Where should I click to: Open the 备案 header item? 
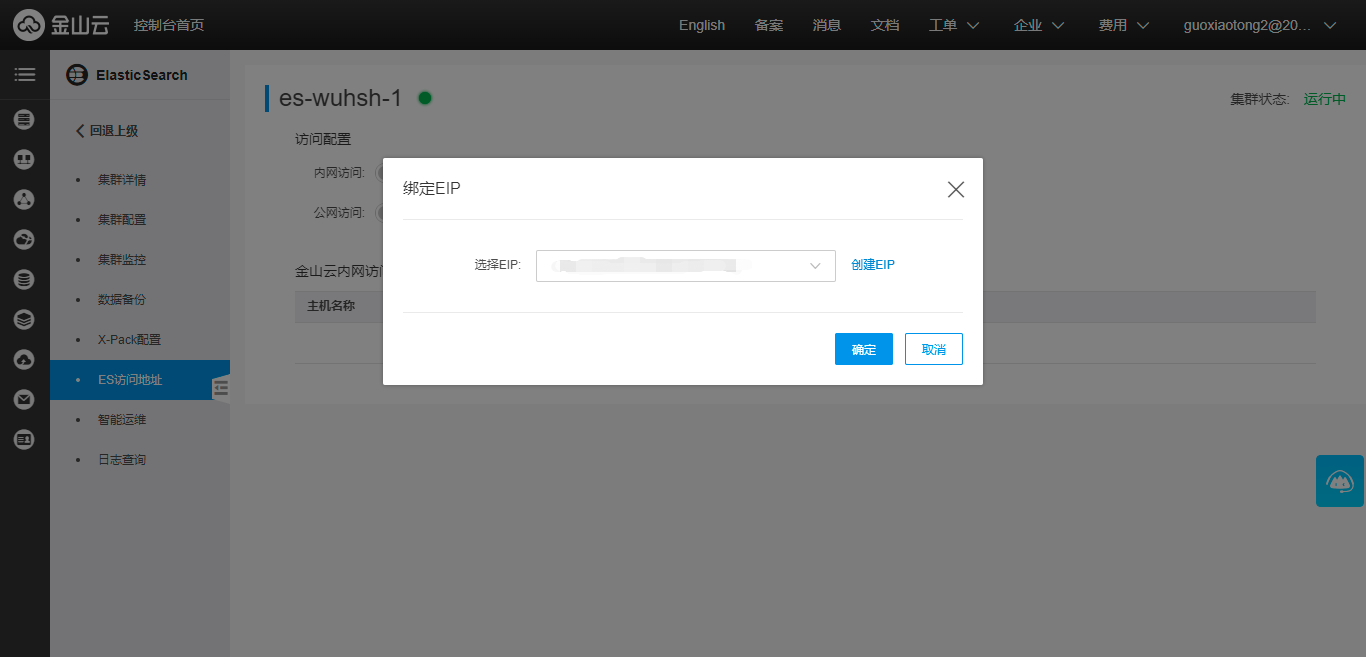click(769, 25)
